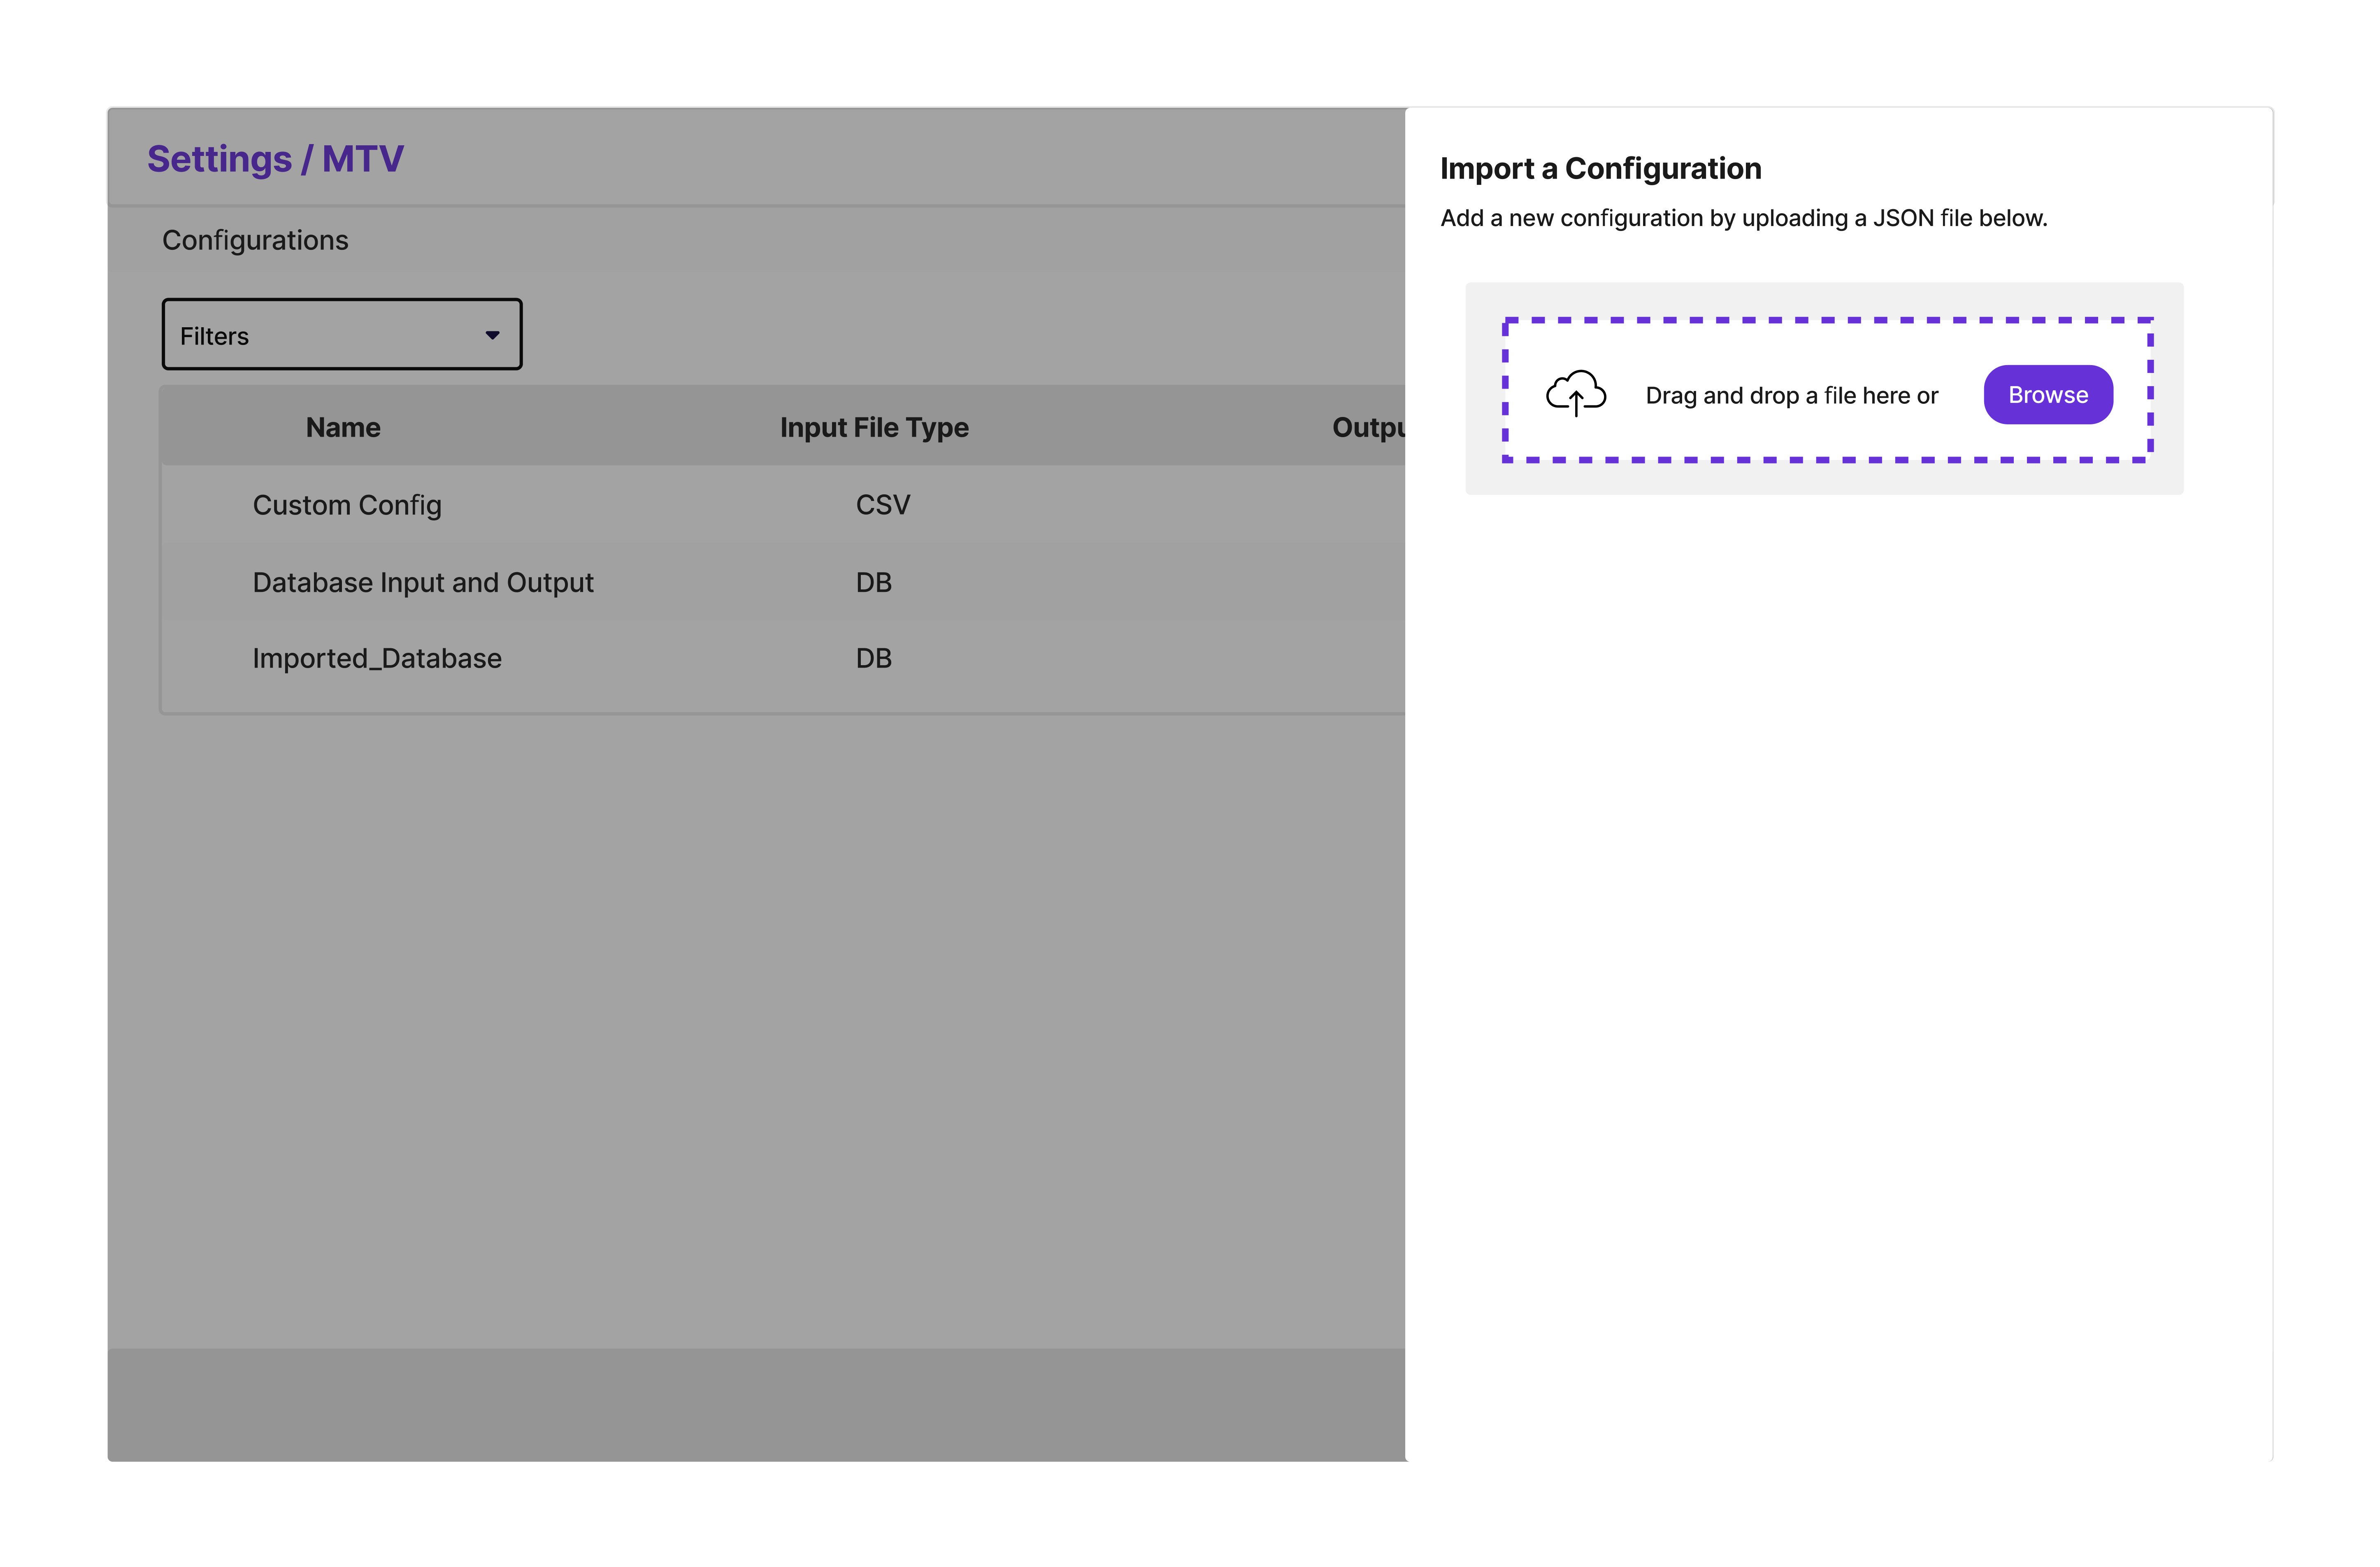Click the JSON upload instruction text
This screenshot has width=2380, height=1567.
click(x=1743, y=218)
